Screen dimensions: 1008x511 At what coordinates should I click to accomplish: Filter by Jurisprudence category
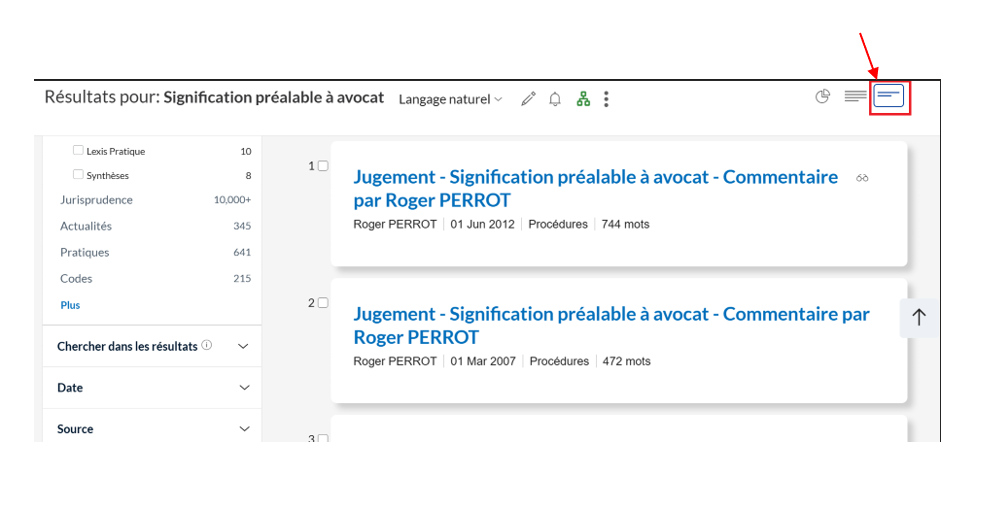[x=96, y=200]
